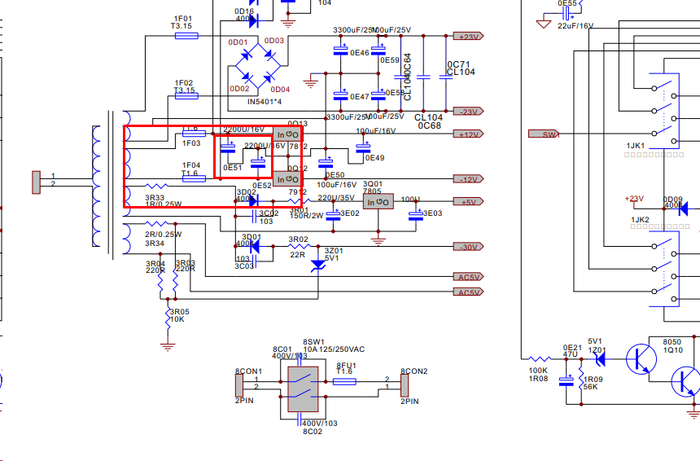Image resolution: width=700 pixels, height=461 pixels.
Task: Select the 7912 regulator block
Action: point(288,179)
